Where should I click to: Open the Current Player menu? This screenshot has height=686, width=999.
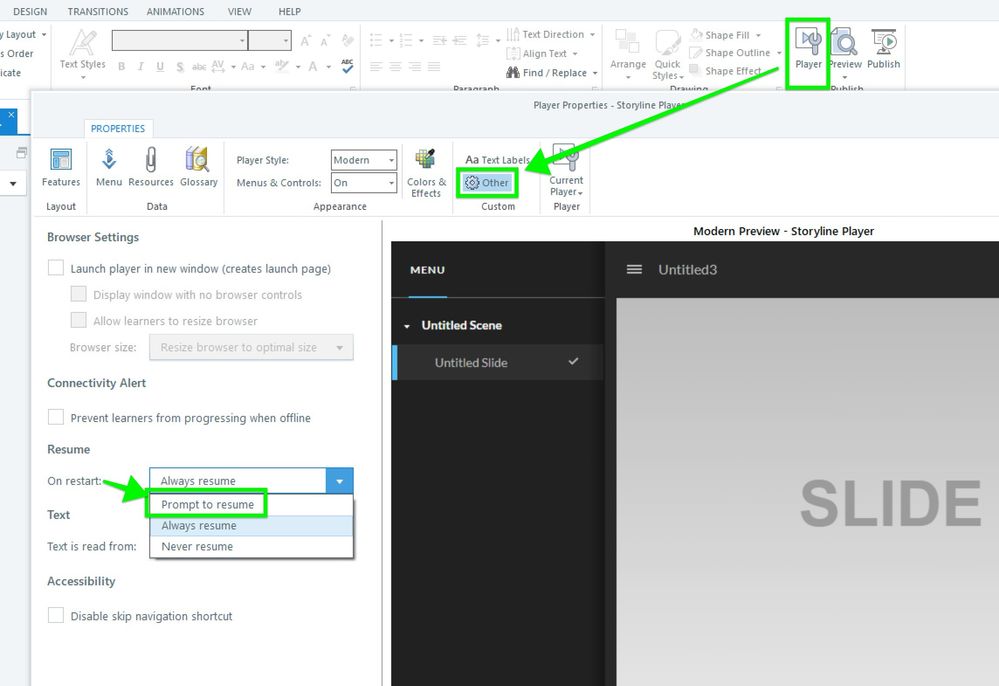(x=566, y=171)
